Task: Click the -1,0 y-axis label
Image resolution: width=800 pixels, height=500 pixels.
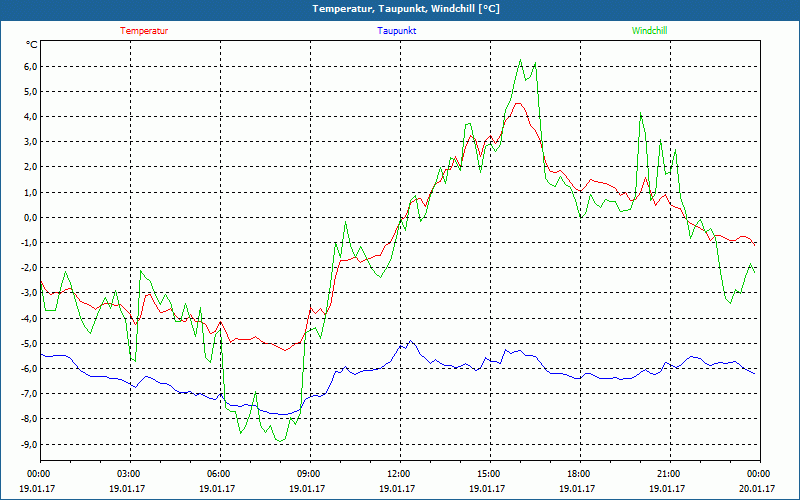Action: tap(29, 243)
